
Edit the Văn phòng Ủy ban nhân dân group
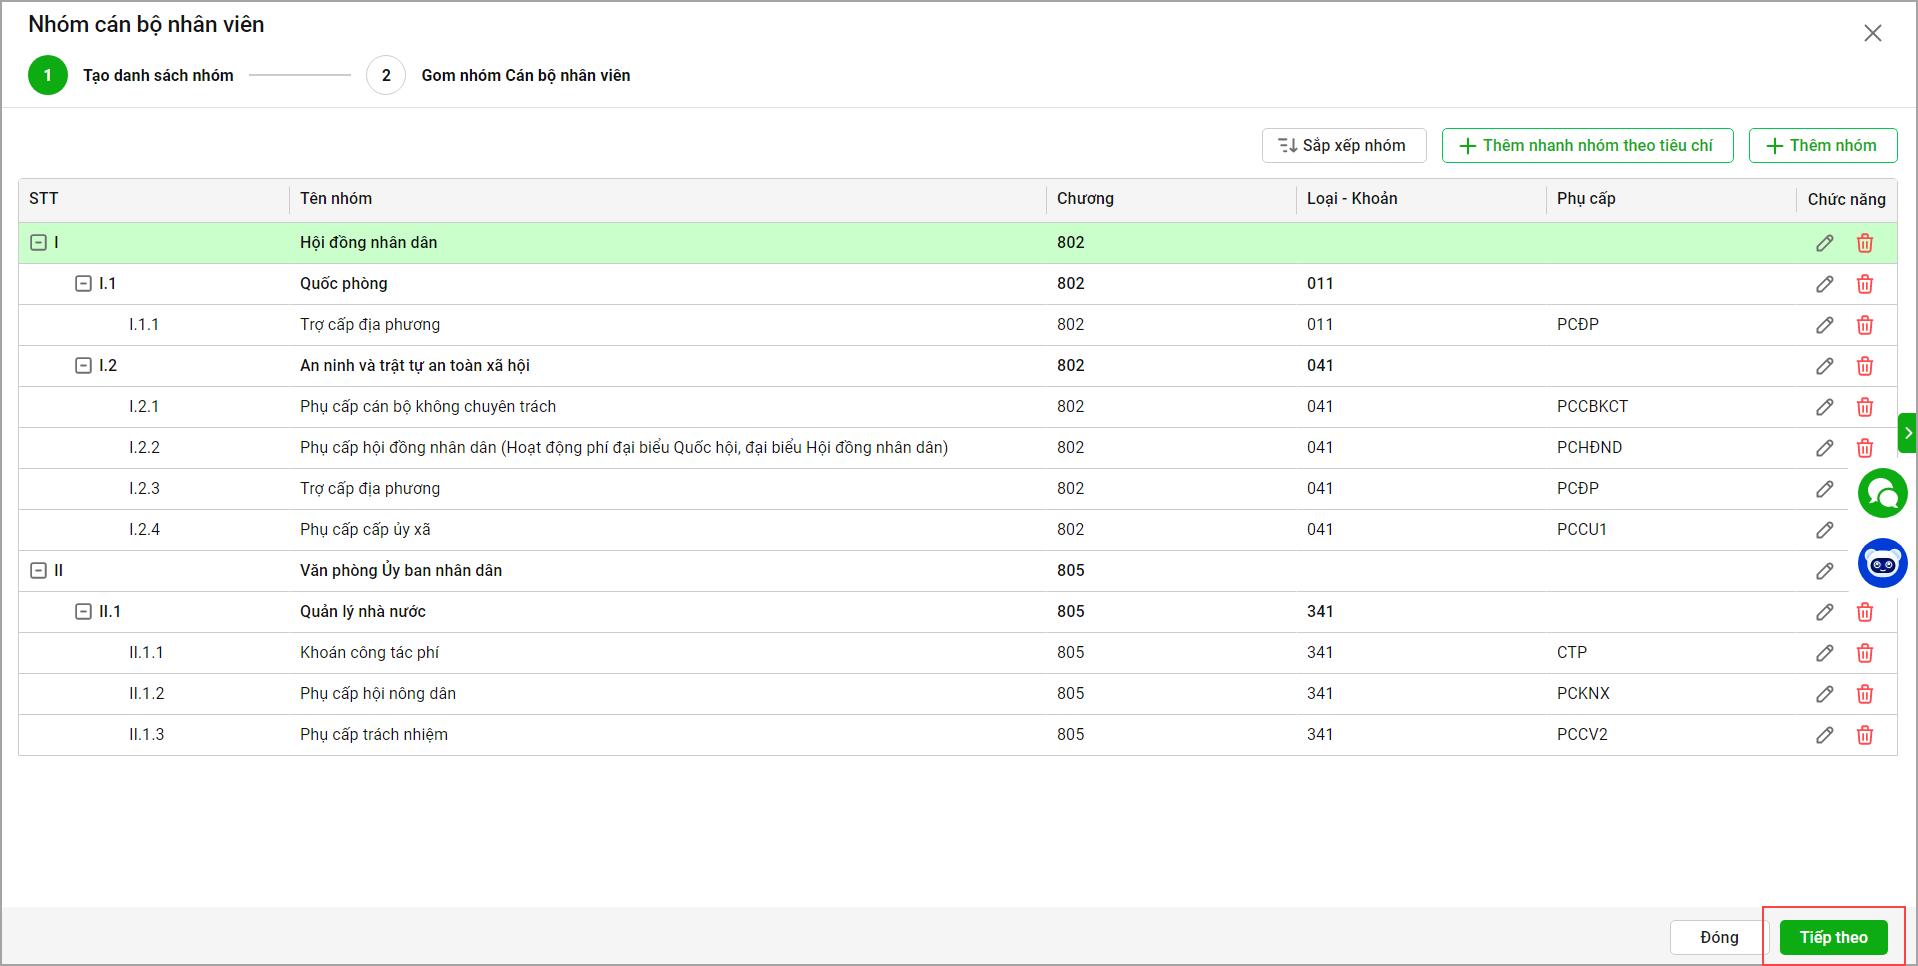pos(1824,571)
